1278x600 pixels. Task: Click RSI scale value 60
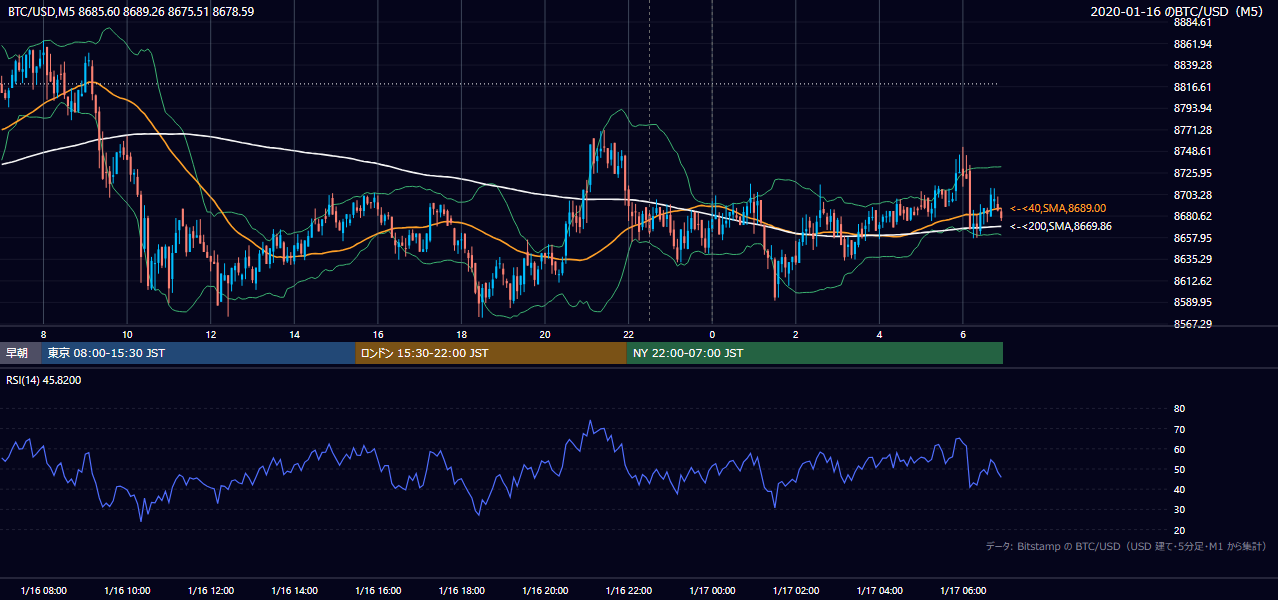(x=1179, y=449)
